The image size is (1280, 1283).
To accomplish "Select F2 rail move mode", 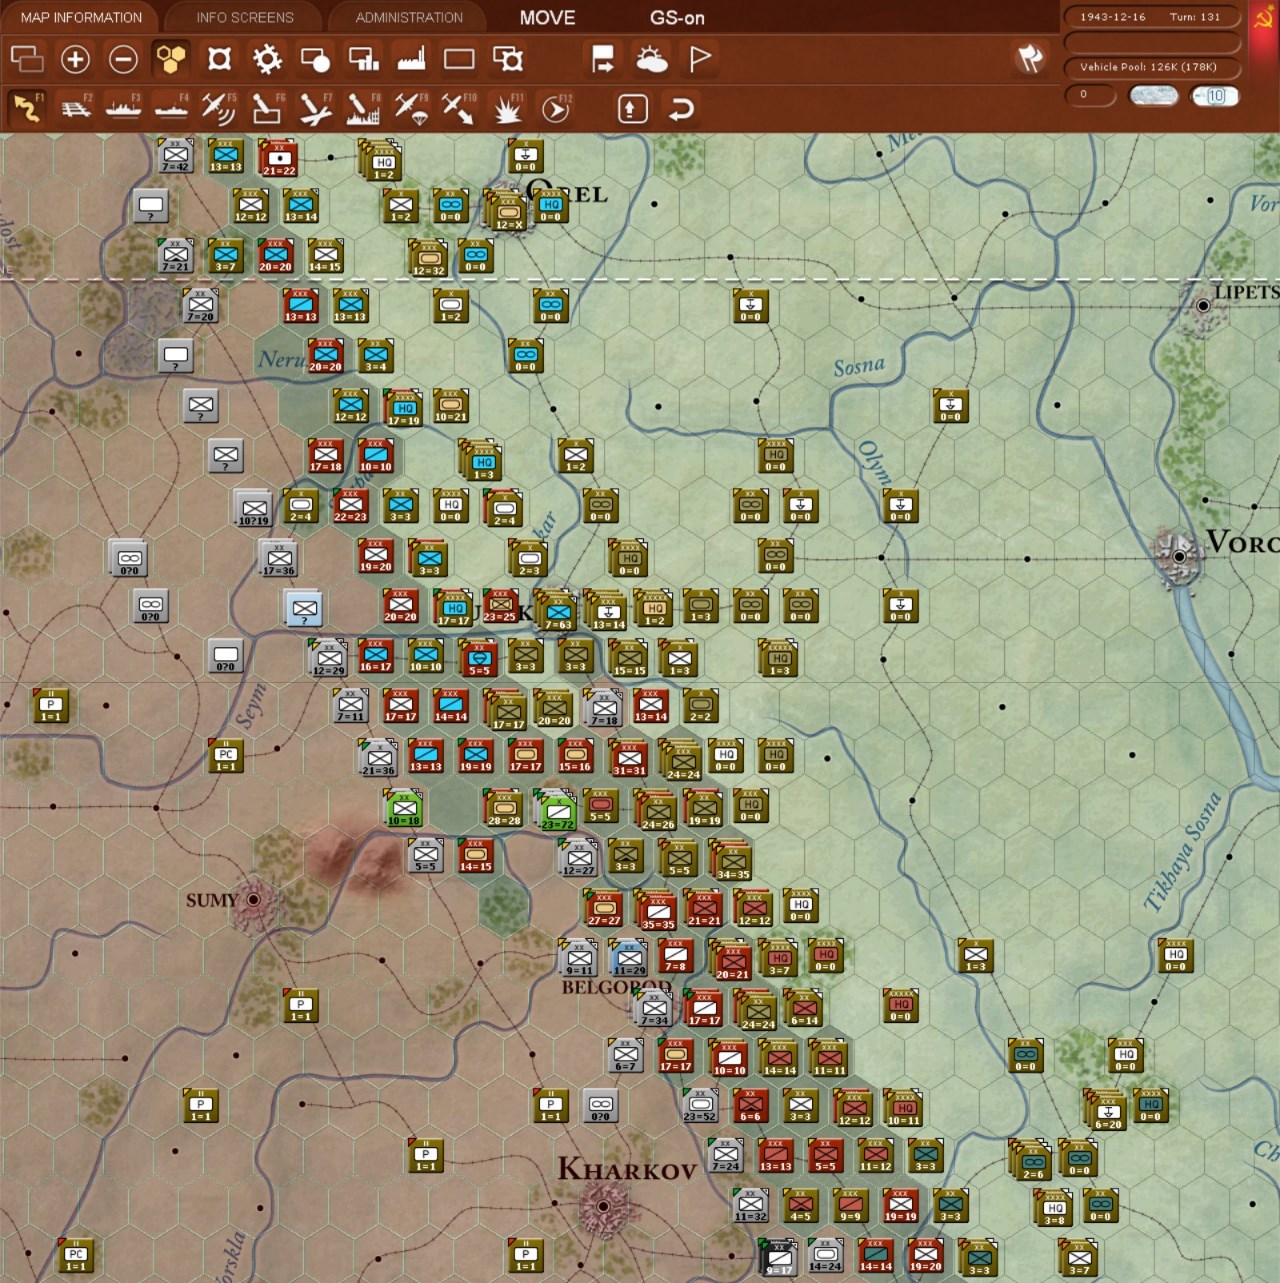I will [x=75, y=108].
